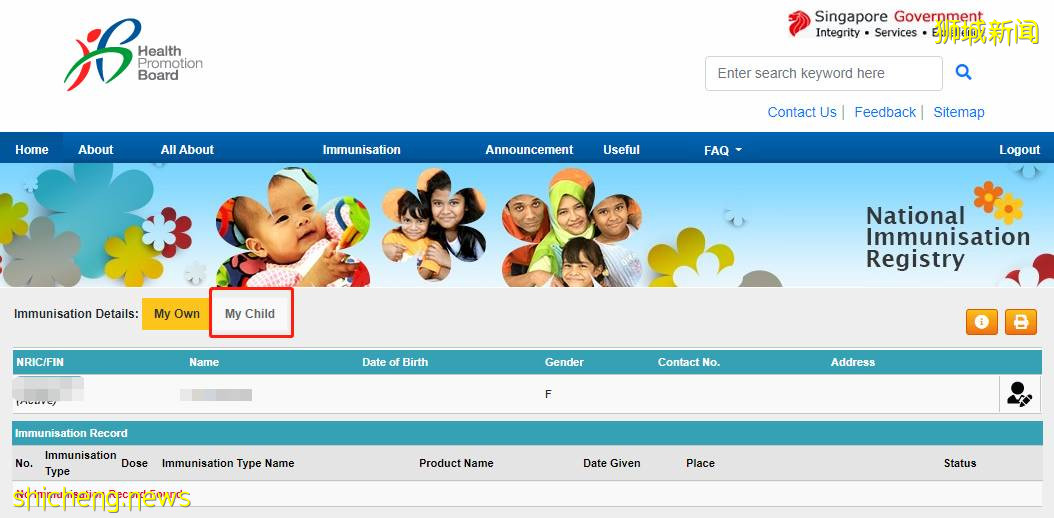Open the About menu item

96,150
